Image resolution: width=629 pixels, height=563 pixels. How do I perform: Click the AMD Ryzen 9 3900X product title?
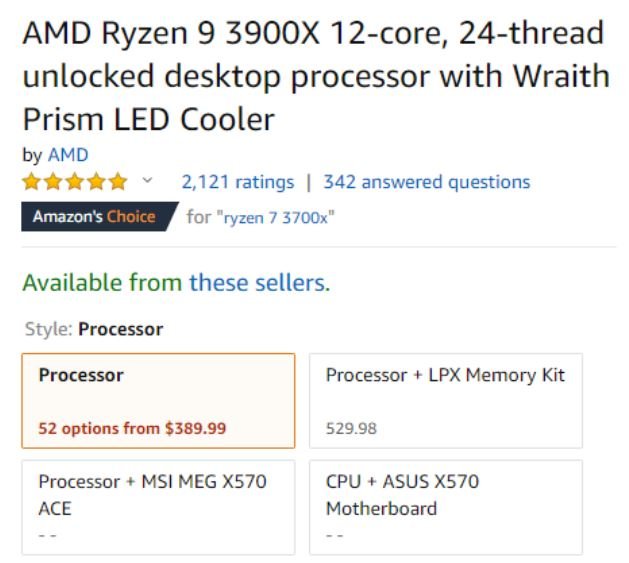314,77
